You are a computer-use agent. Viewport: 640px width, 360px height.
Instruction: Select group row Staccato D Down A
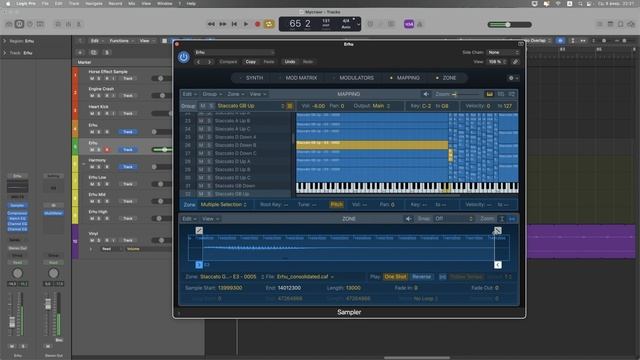point(236,137)
